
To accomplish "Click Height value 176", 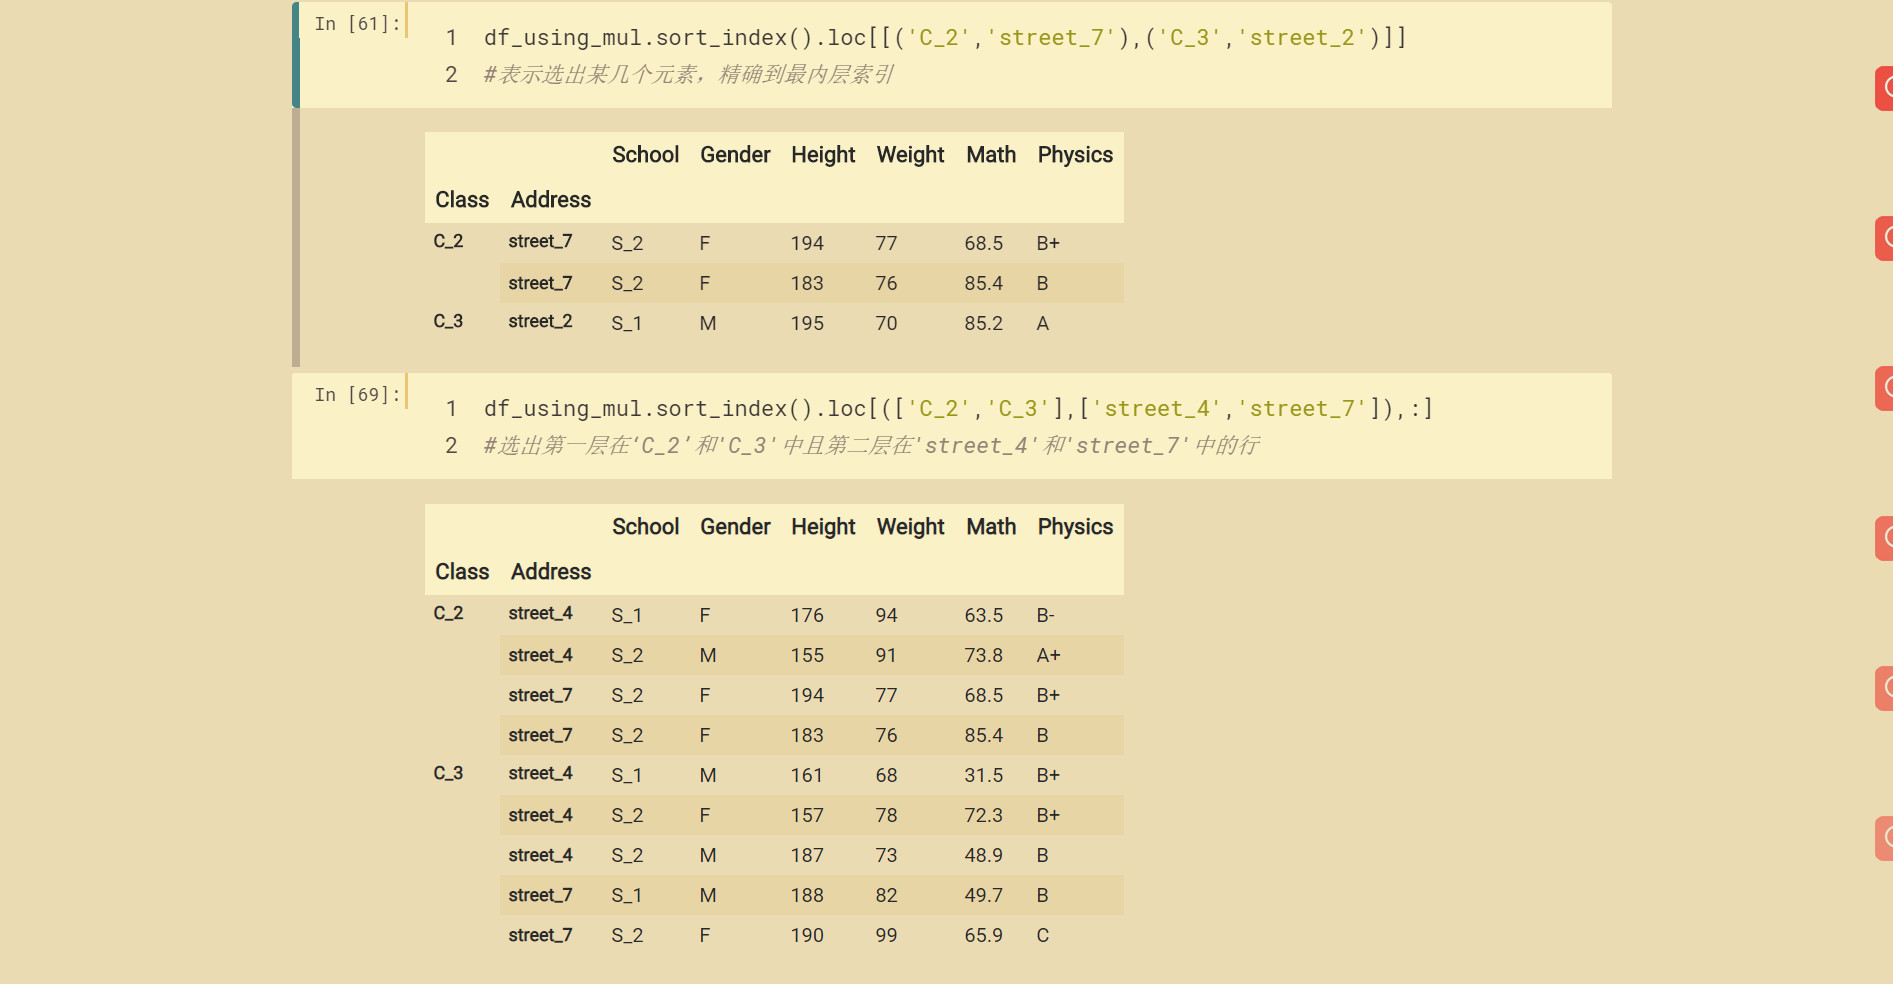I will (807, 616).
